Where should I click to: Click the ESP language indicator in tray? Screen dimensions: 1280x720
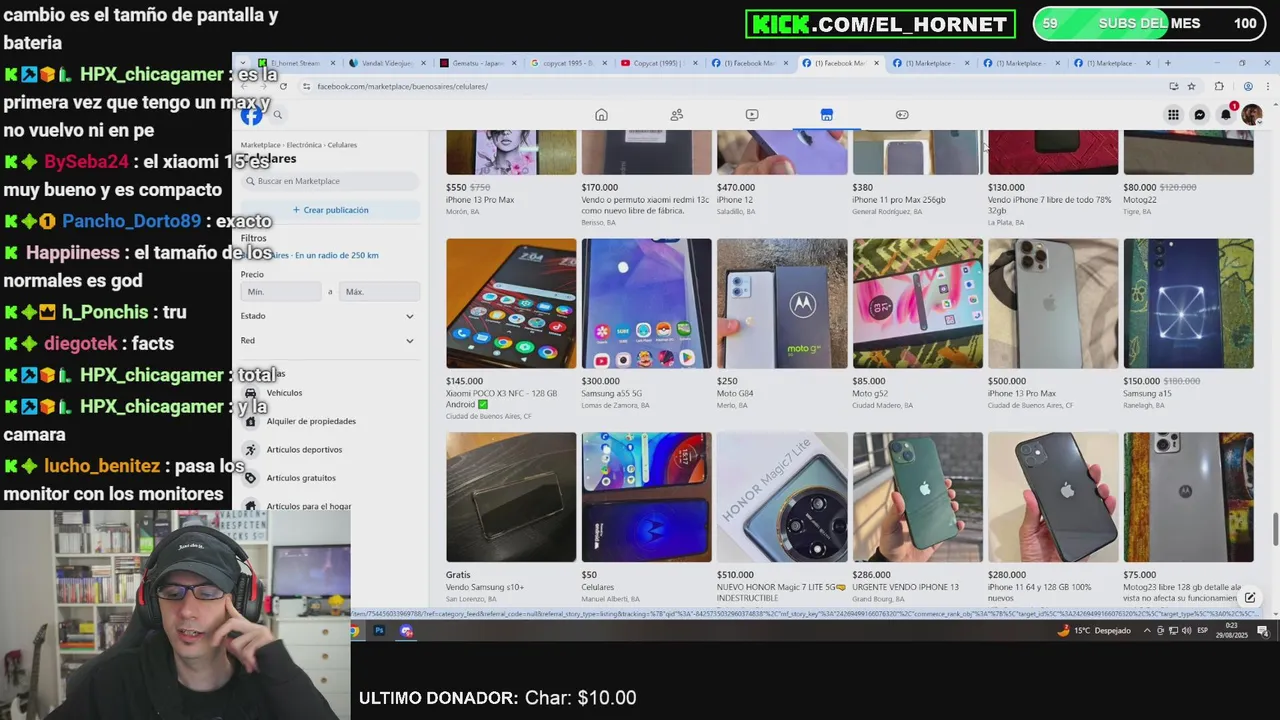1203,631
